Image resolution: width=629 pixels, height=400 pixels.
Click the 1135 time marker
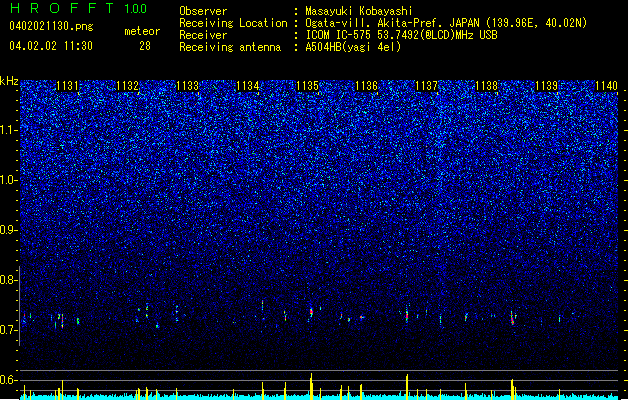point(307,85)
